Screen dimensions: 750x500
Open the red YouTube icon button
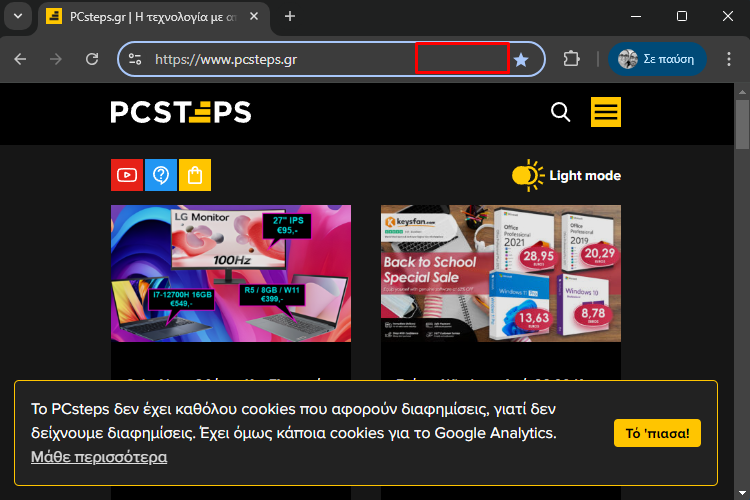(127, 175)
